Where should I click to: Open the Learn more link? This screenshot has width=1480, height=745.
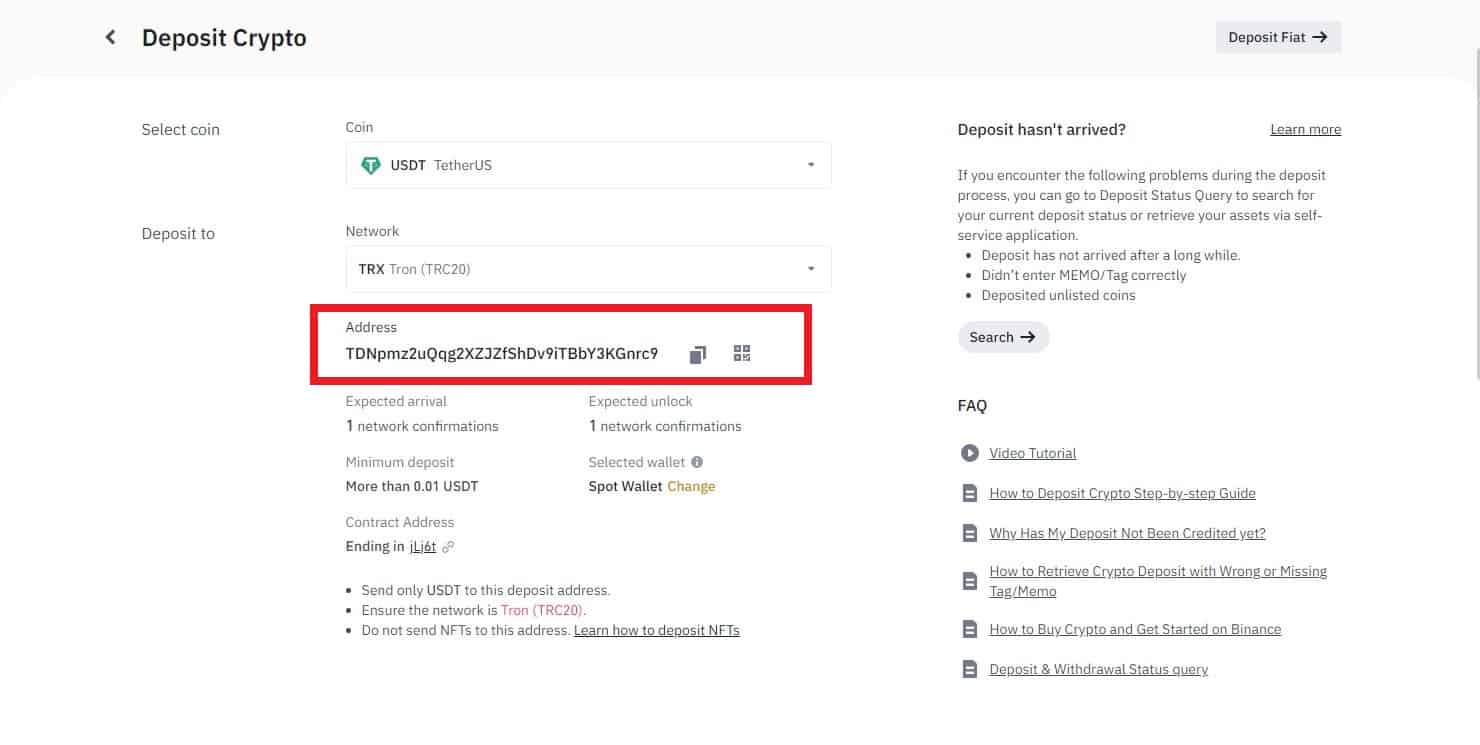point(1305,130)
